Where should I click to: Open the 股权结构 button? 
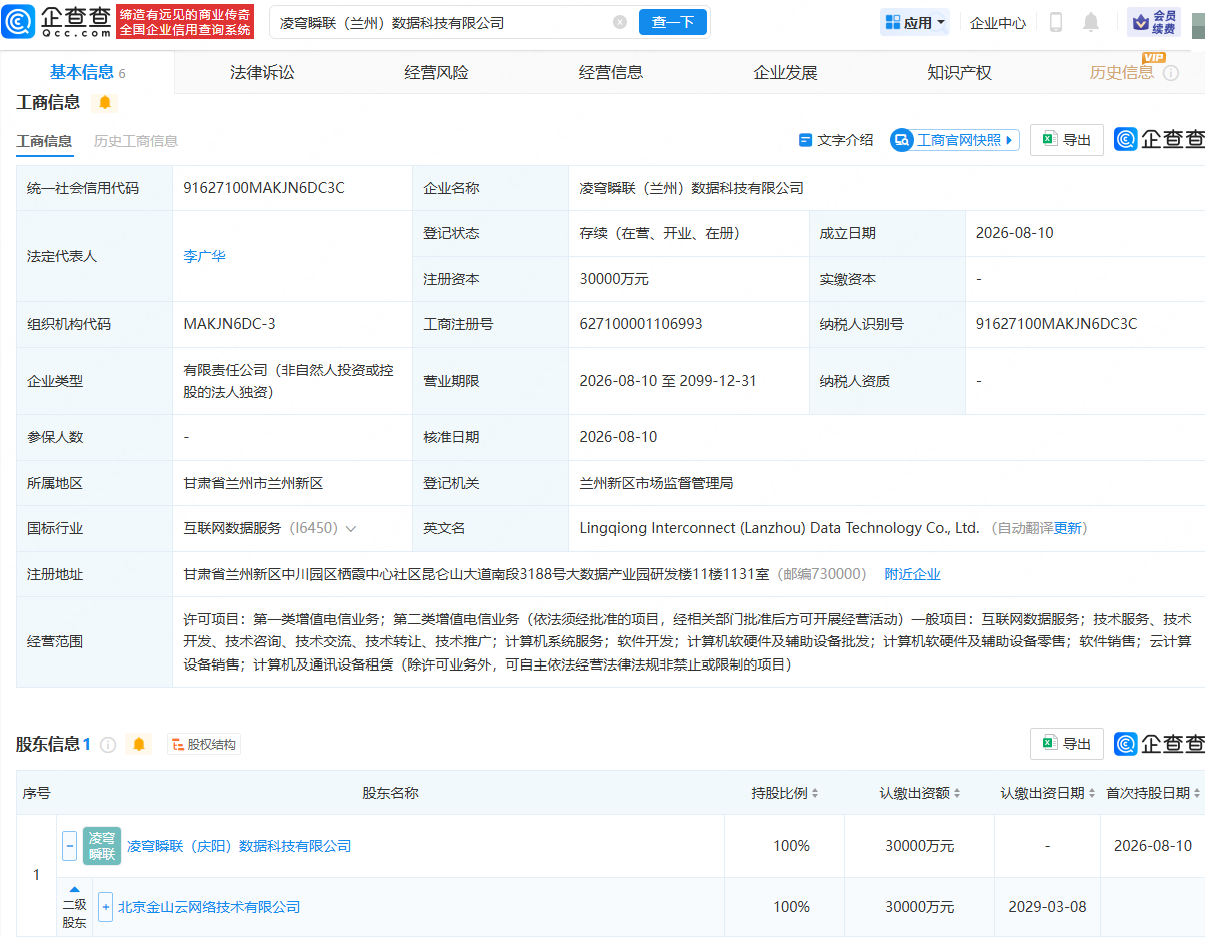point(204,744)
